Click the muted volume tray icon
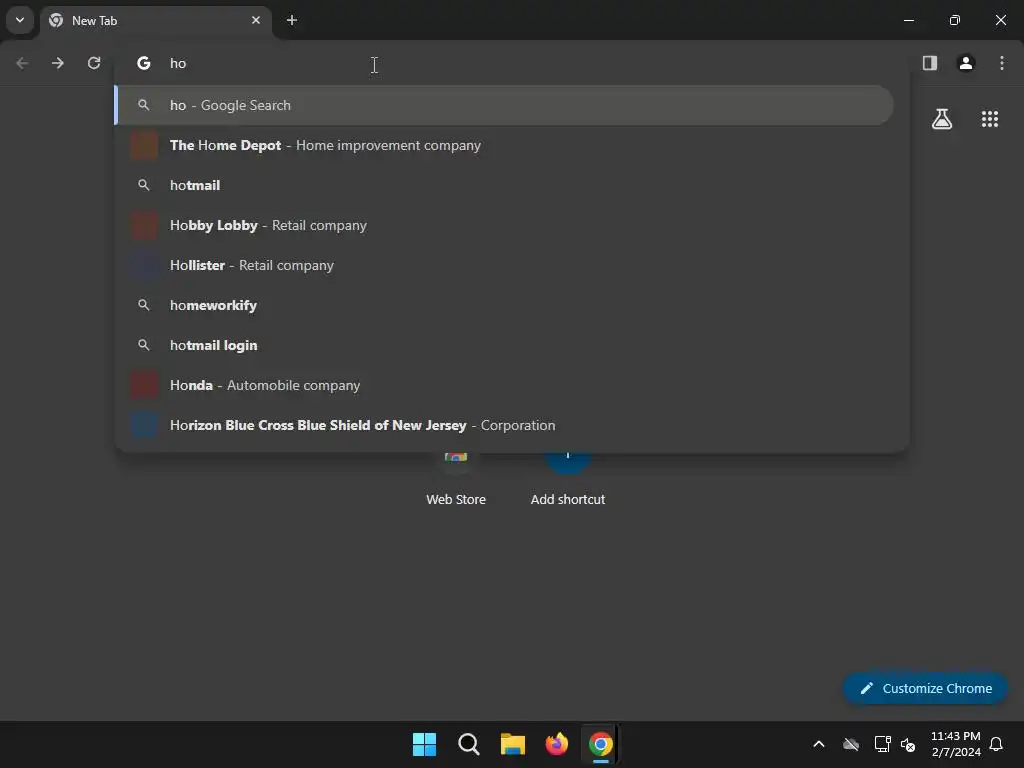 [908, 744]
